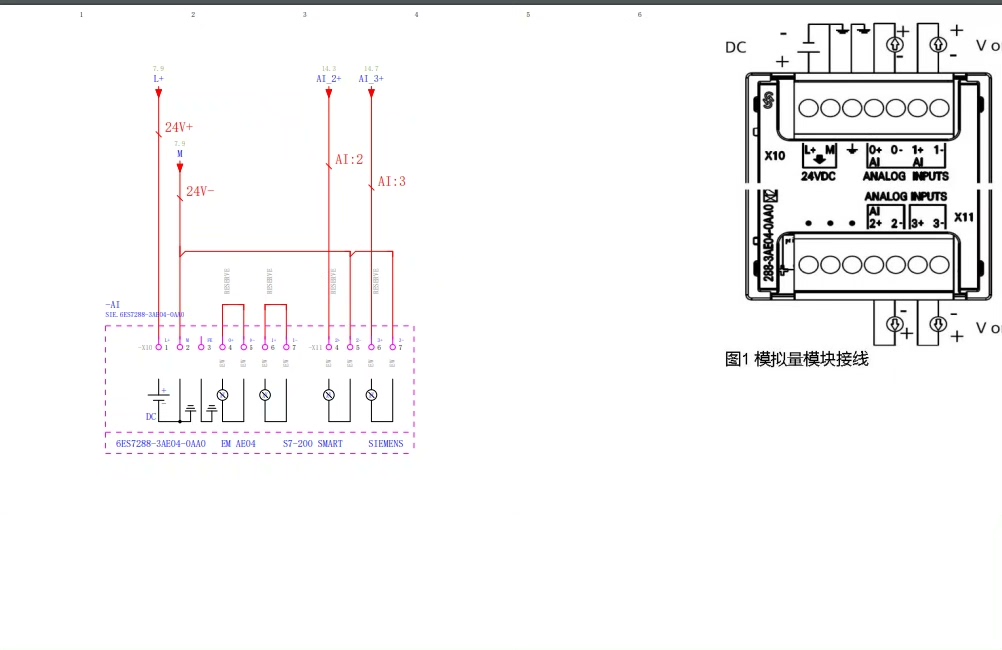Select the Siemens logo on the module drawing
1002x650 pixels.
(x=768, y=100)
